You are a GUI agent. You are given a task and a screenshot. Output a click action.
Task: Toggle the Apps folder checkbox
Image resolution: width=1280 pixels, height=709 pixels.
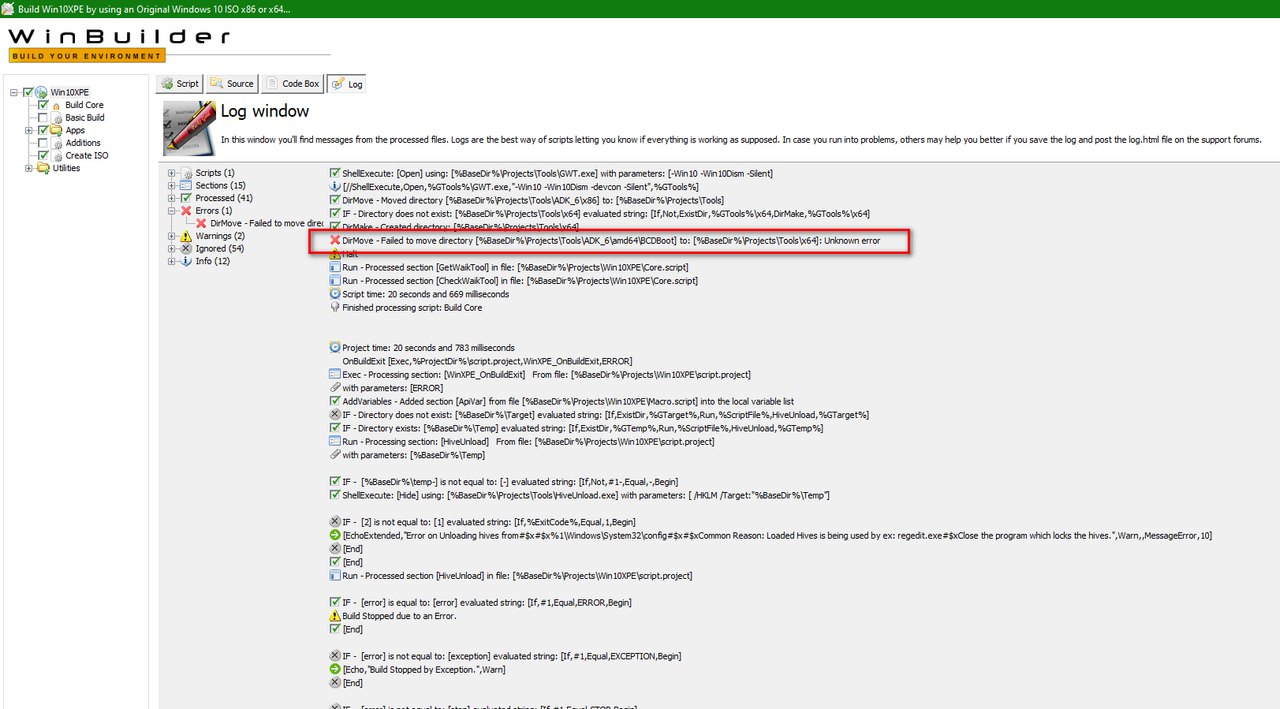click(x=43, y=130)
